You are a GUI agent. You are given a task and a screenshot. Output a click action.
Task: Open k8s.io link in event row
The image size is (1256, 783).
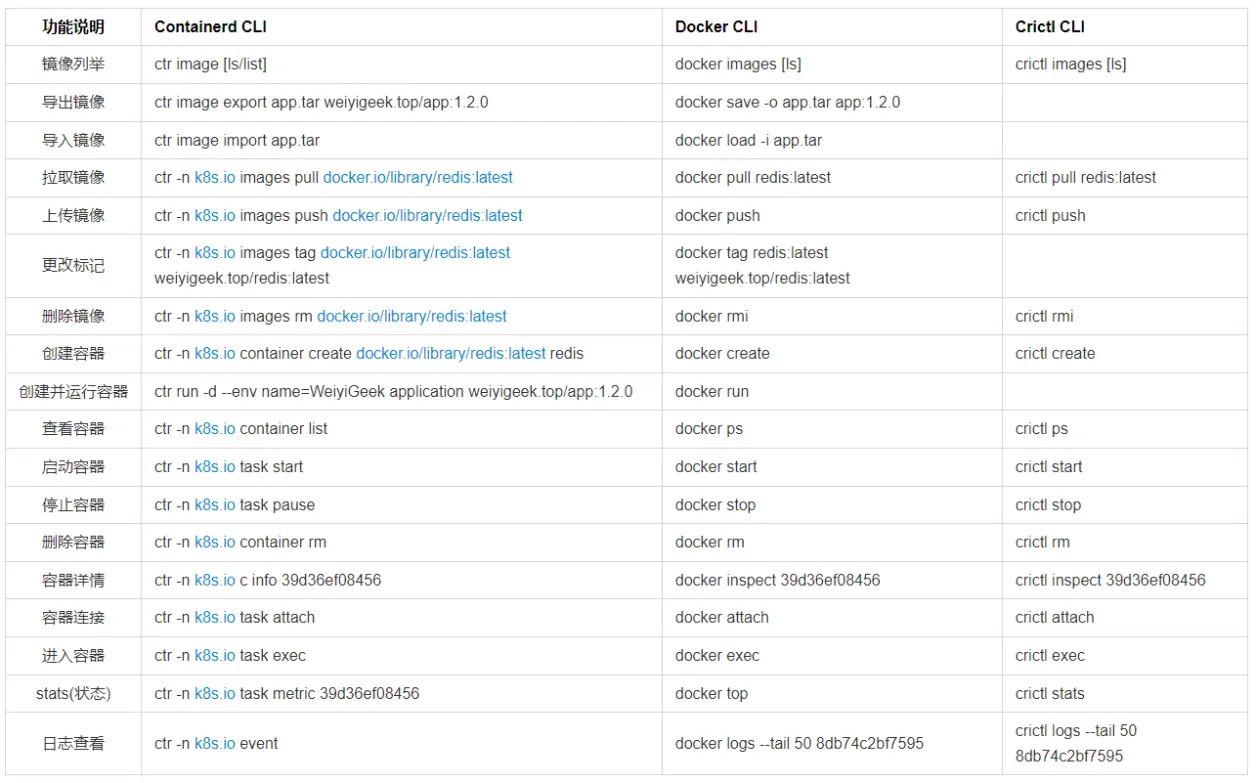tap(215, 744)
